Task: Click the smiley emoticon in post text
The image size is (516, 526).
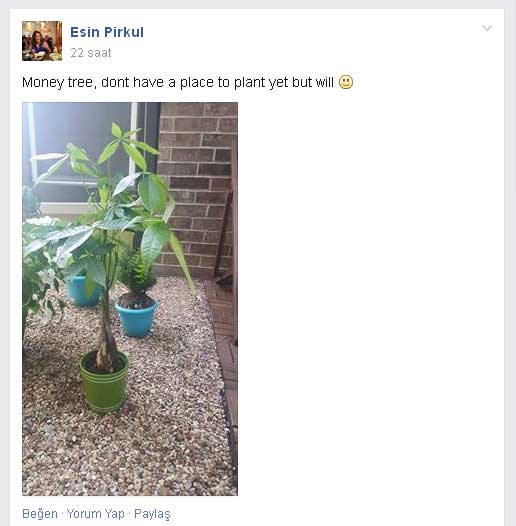Action: tap(346, 82)
